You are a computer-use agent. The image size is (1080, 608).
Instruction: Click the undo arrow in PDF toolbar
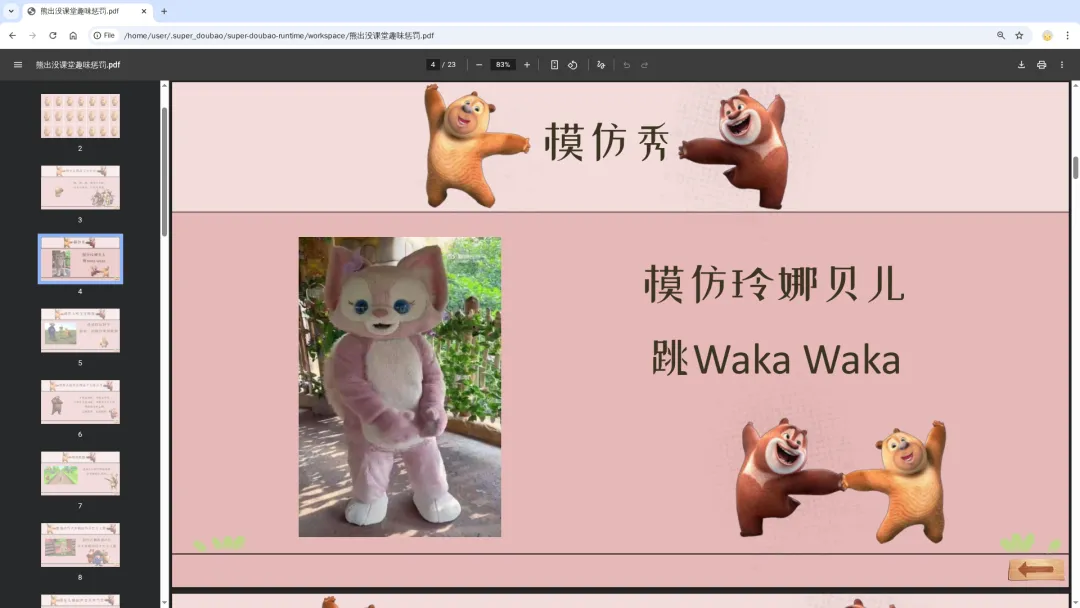626,65
